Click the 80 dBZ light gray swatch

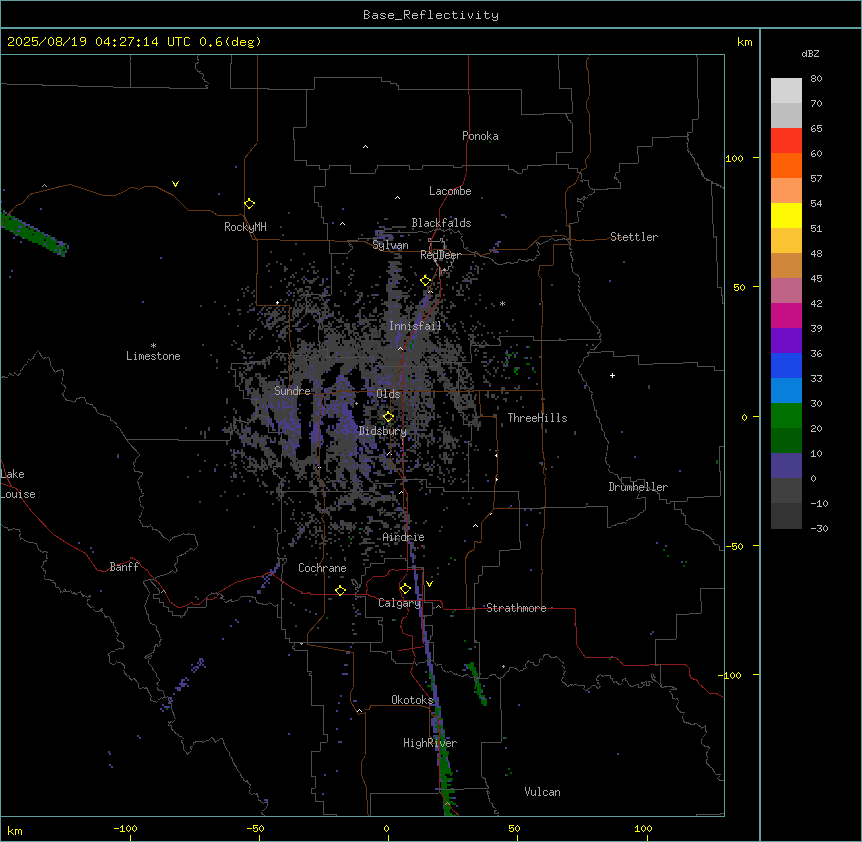(x=786, y=91)
